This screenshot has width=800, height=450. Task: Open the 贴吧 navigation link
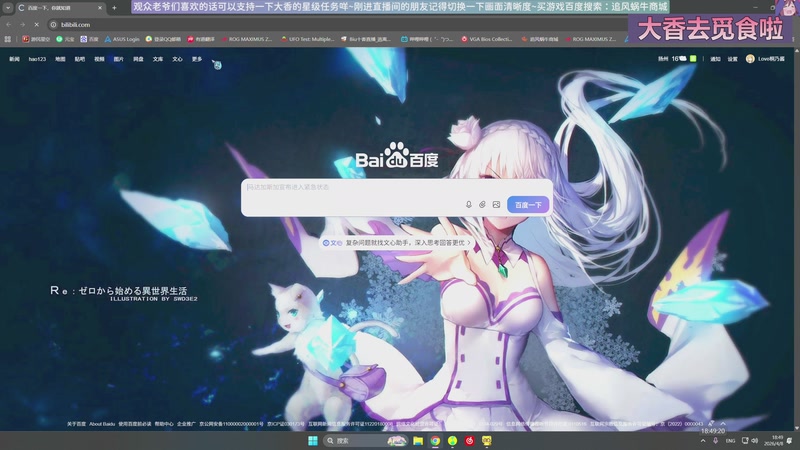80,59
